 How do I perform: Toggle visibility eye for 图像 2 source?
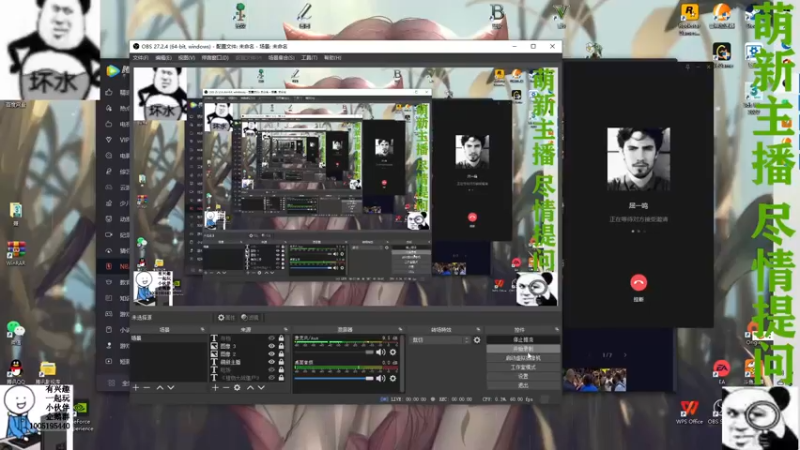tap(271, 354)
